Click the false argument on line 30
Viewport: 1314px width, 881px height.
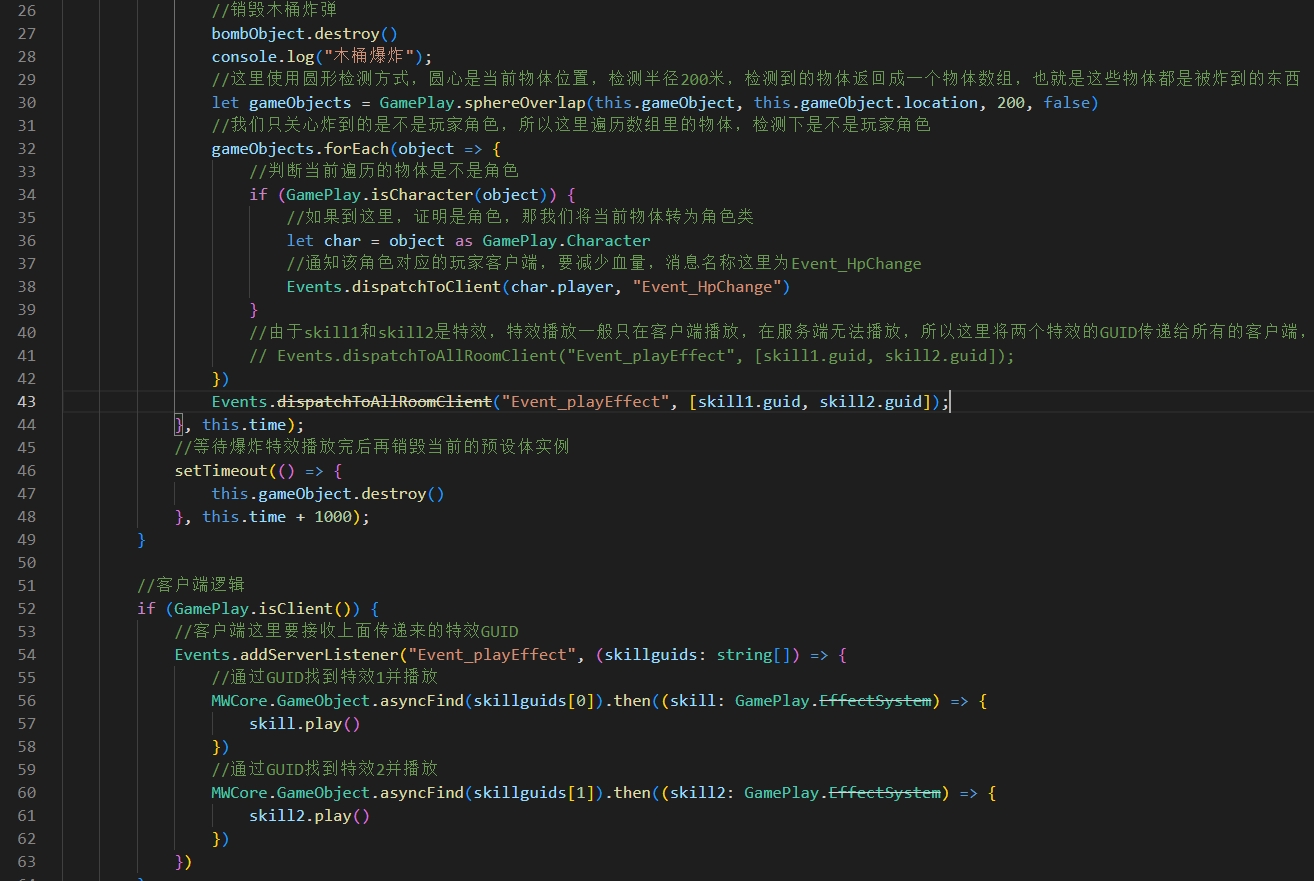pos(1066,103)
